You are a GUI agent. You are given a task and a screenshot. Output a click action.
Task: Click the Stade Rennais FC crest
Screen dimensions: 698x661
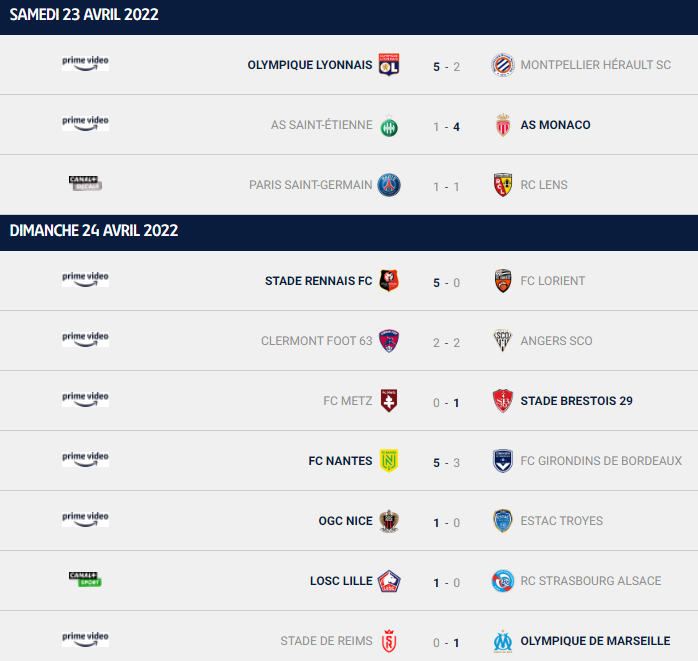pos(389,281)
